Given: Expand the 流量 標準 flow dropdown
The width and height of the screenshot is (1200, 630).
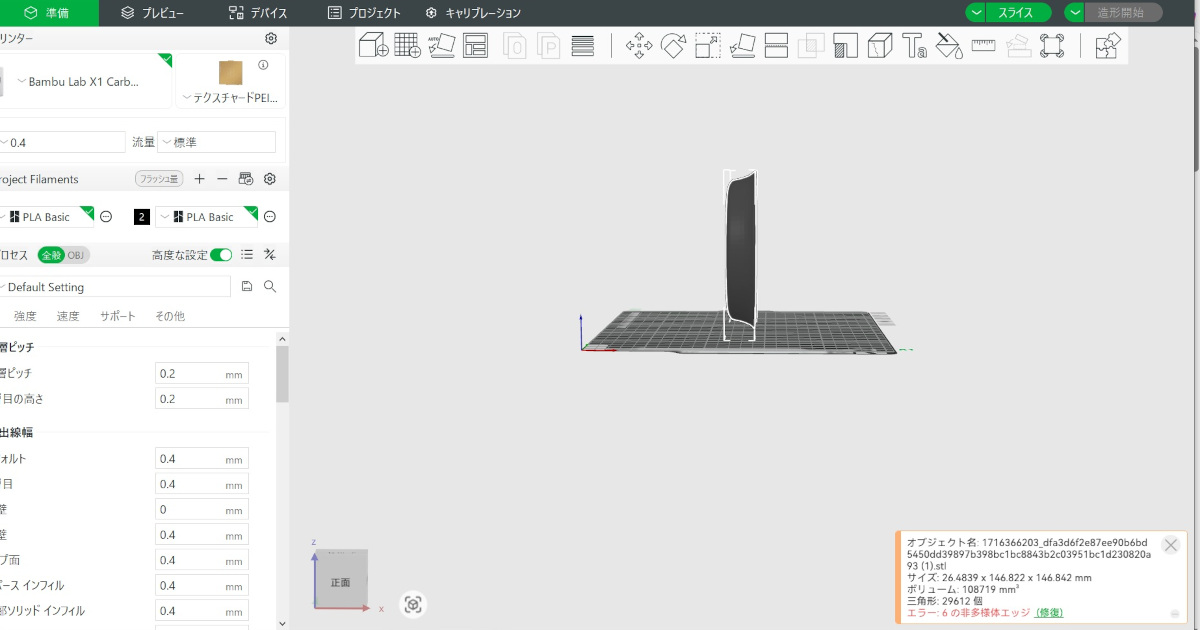Looking at the screenshot, I should 216,142.
